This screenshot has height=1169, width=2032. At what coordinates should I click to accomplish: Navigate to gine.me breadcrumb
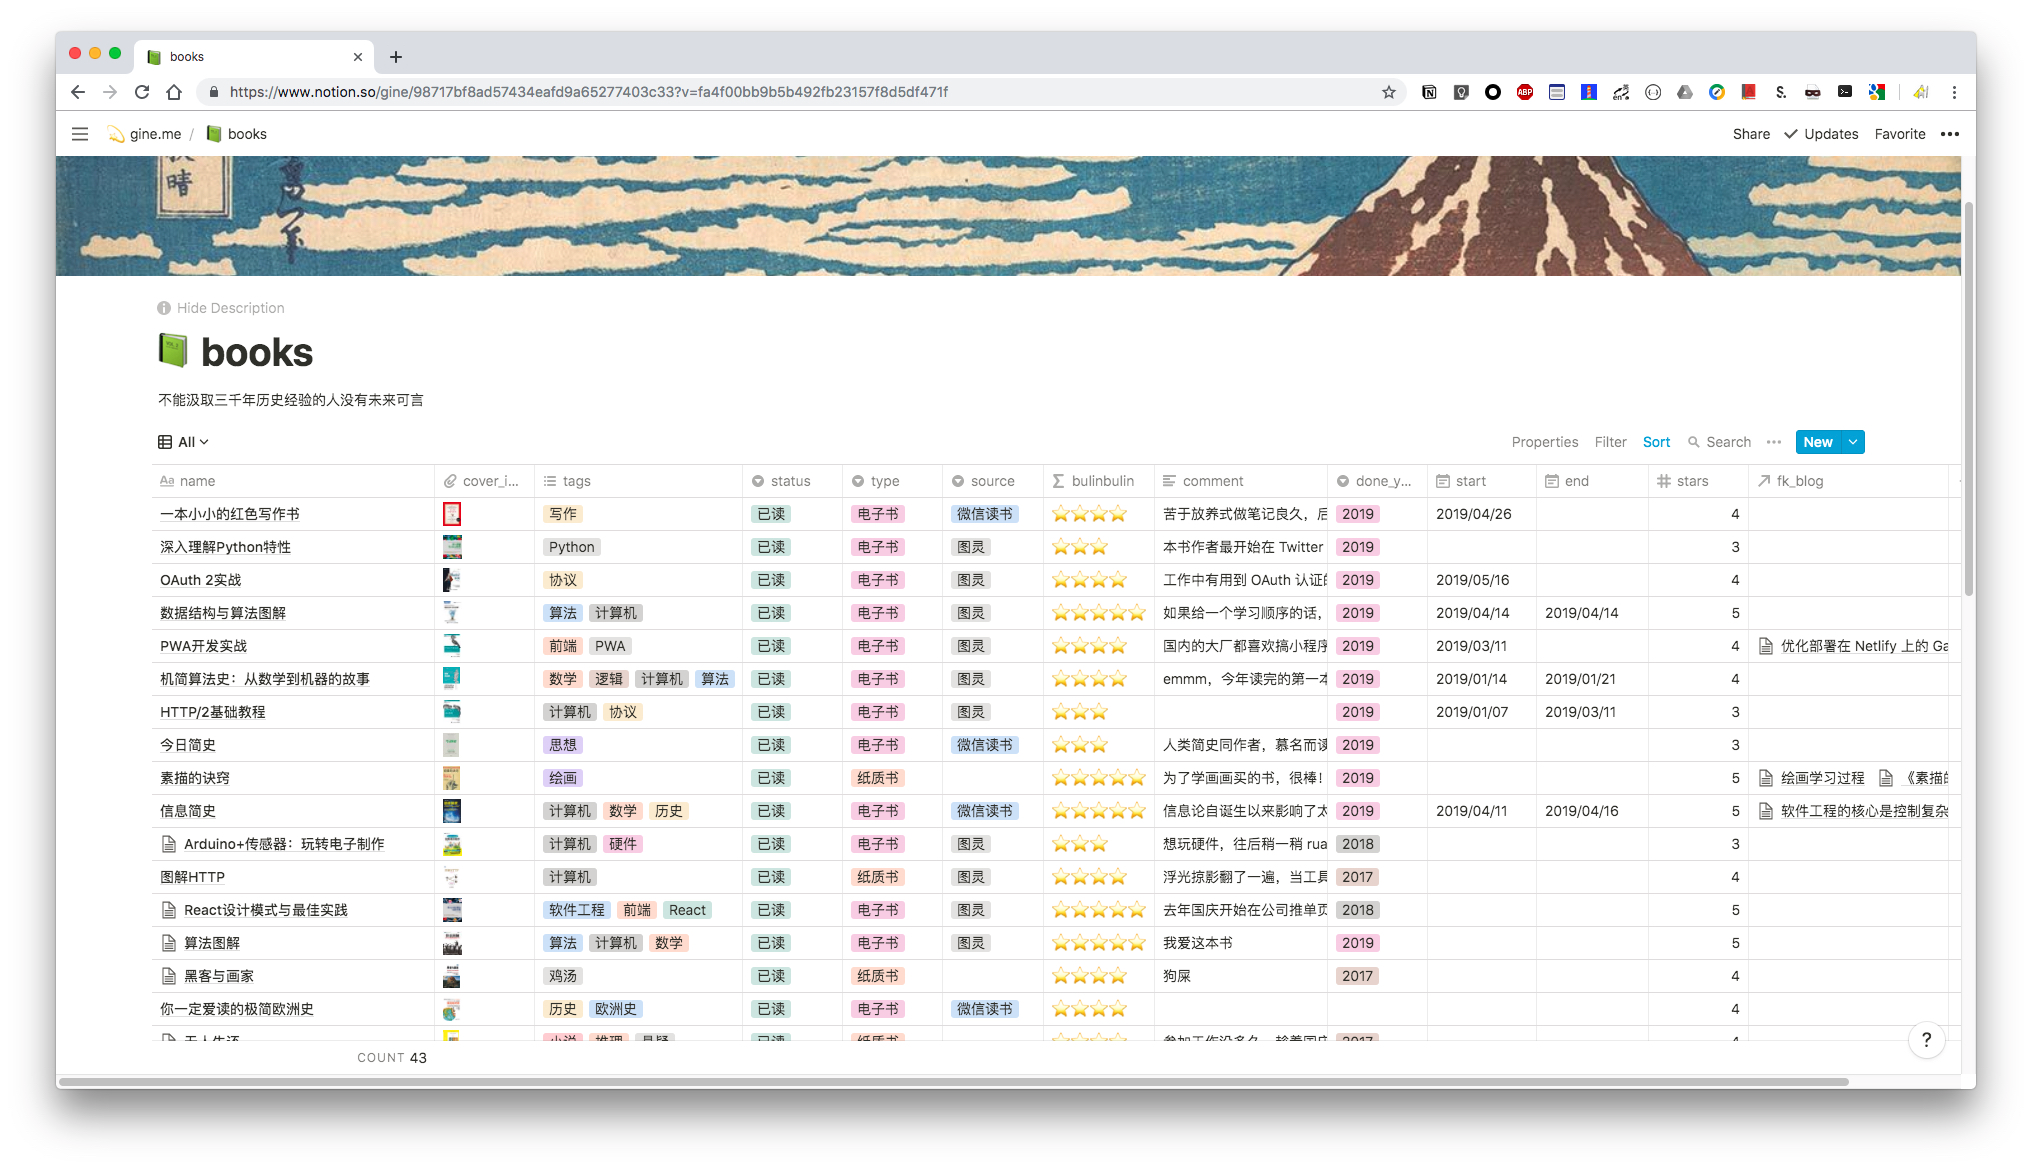[145, 134]
